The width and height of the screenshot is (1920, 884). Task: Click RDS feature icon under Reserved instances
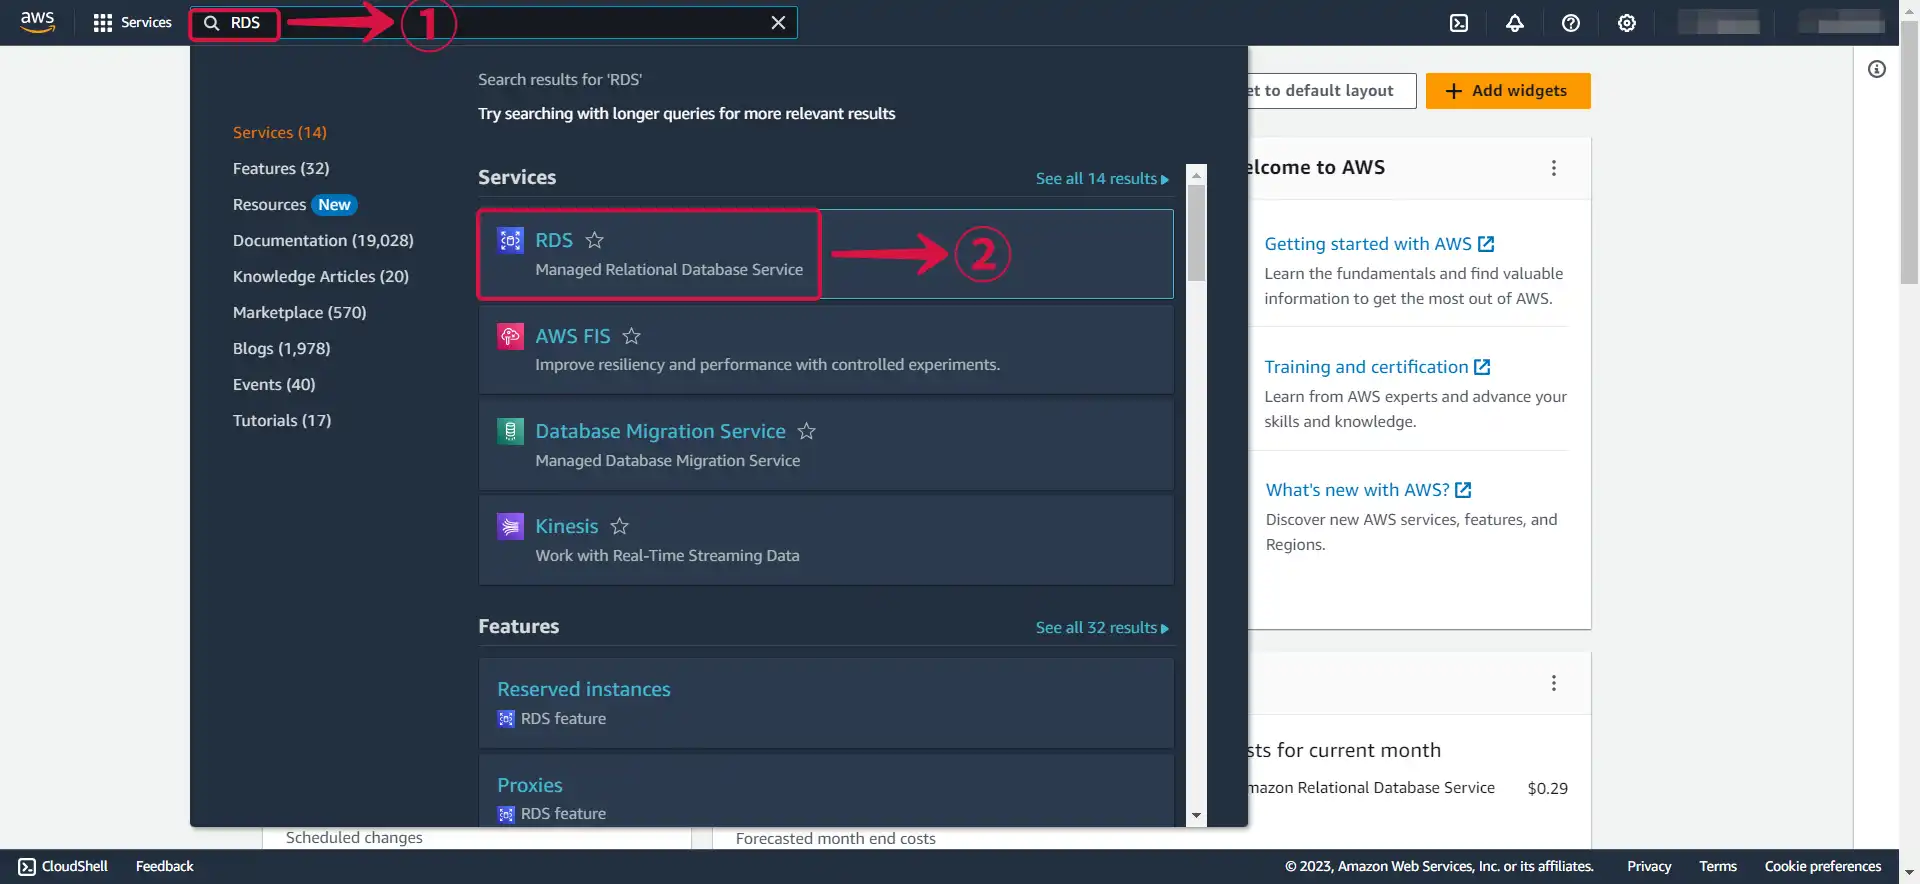pyautogui.click(x=506, y=719)
